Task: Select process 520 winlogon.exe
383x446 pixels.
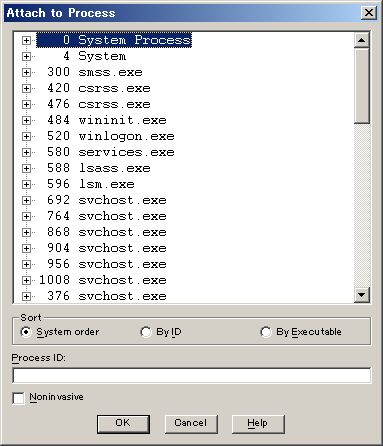Action: coord(105,136)
